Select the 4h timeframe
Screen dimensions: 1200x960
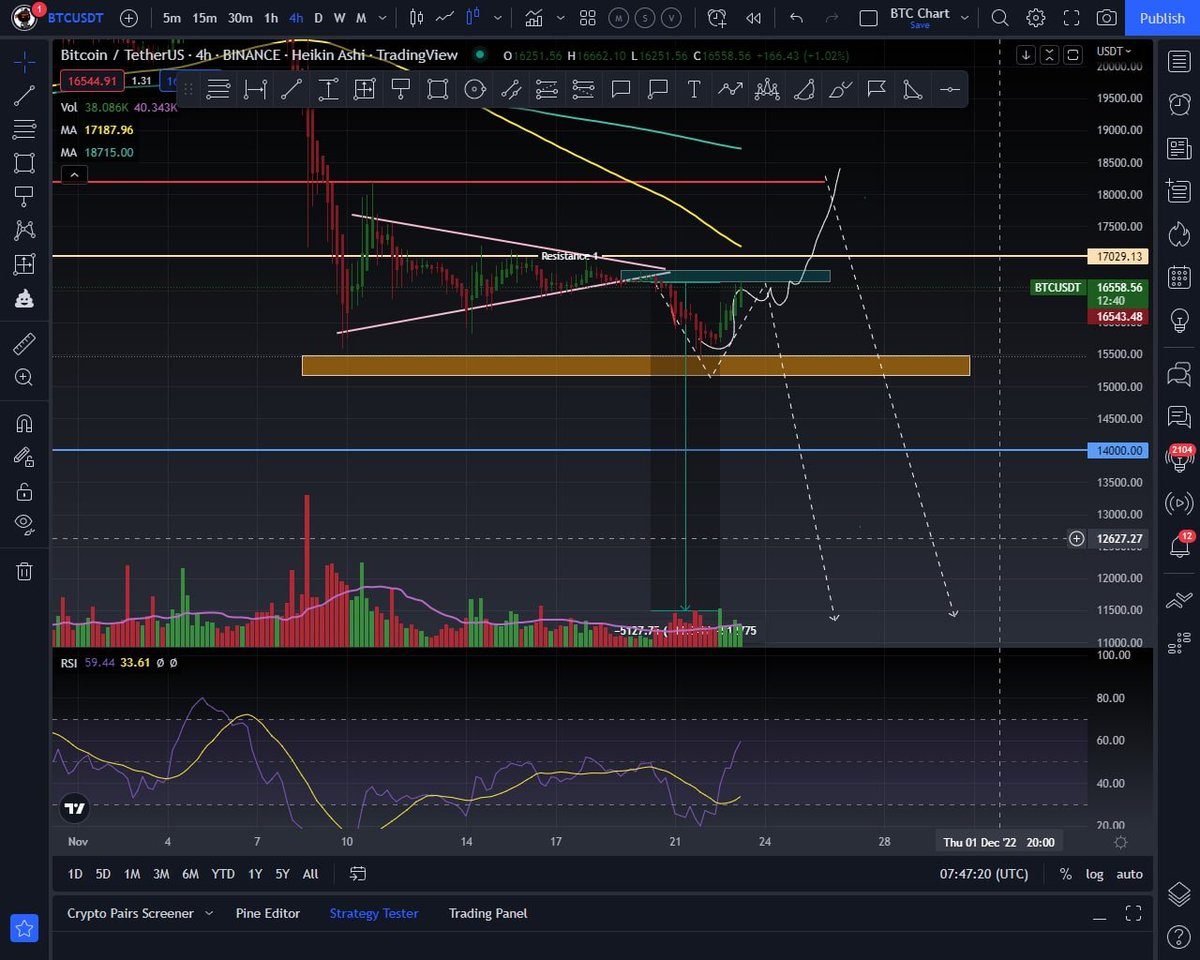tap(296, 18)
